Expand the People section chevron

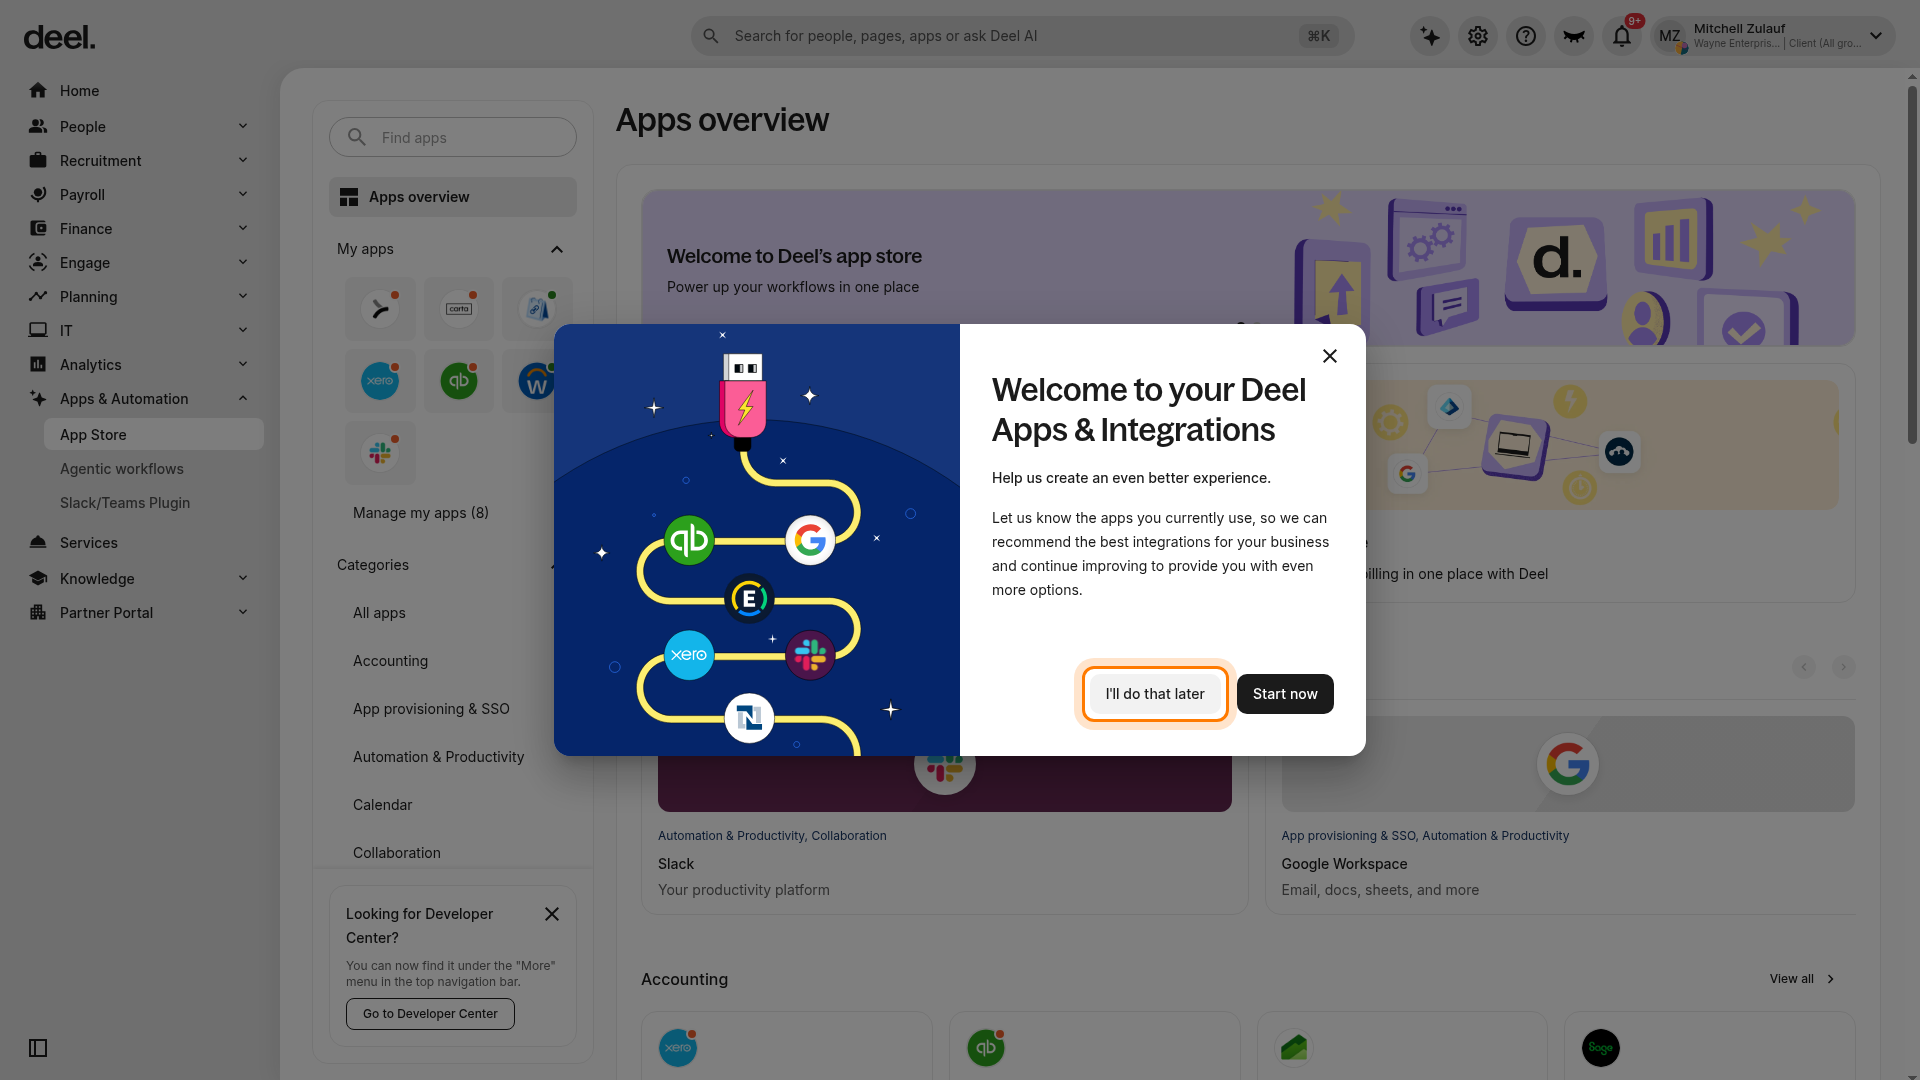click(x=243, y=126)
